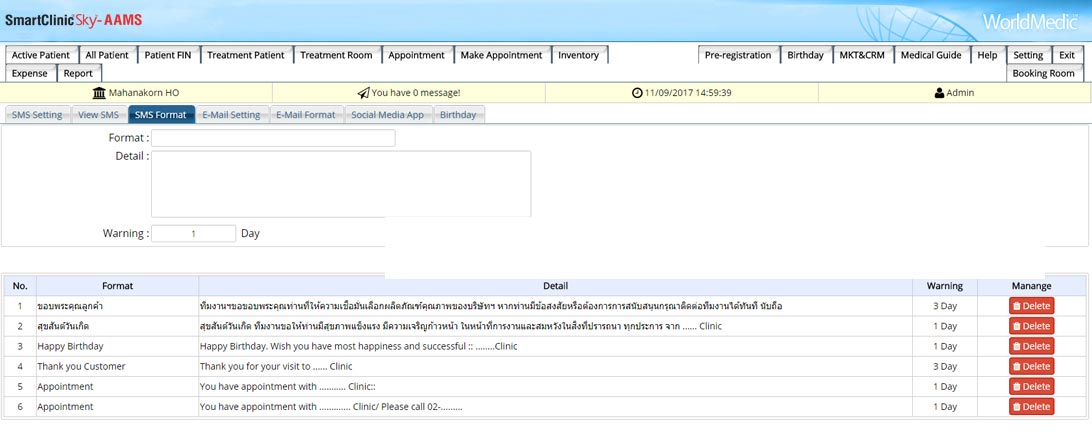Click inside the Detail text area
This screenshot has width=1092, height=436.
click(340, 184)
